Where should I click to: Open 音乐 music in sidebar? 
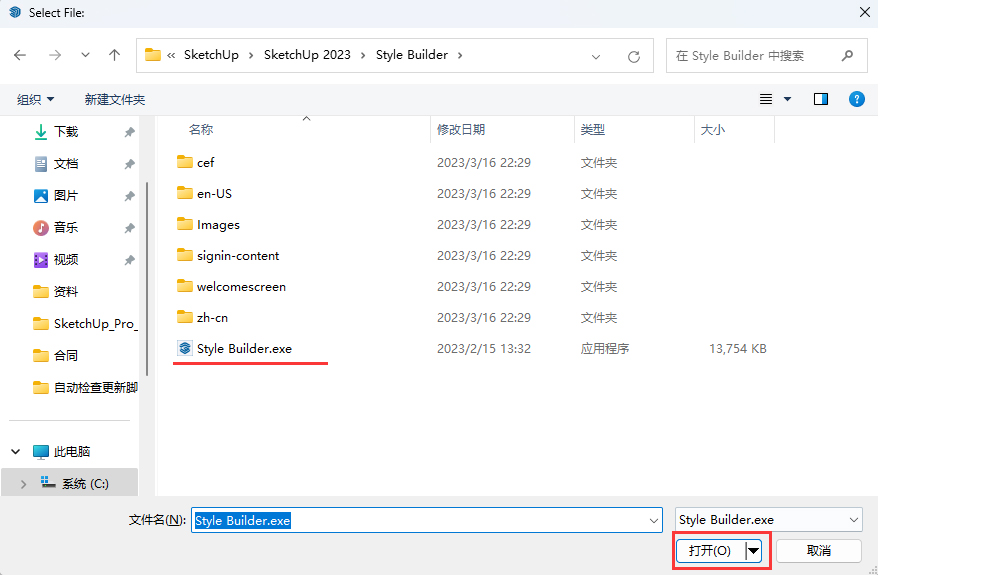point(66,227)
